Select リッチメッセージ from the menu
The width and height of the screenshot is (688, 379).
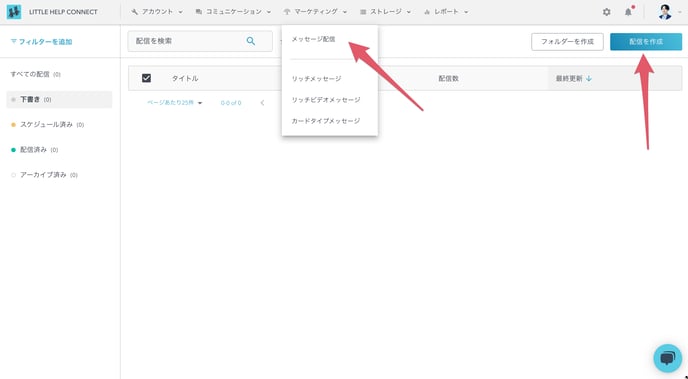tap(316, 79)
